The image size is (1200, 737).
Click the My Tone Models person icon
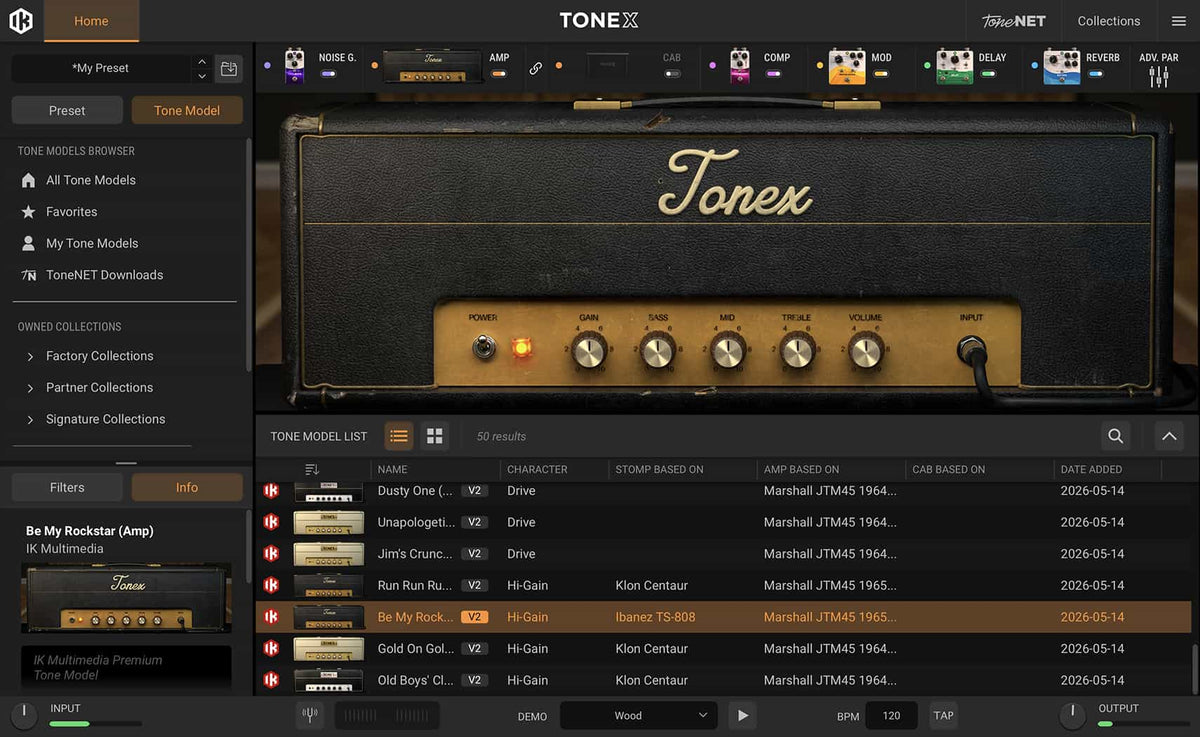coord(29,243)
